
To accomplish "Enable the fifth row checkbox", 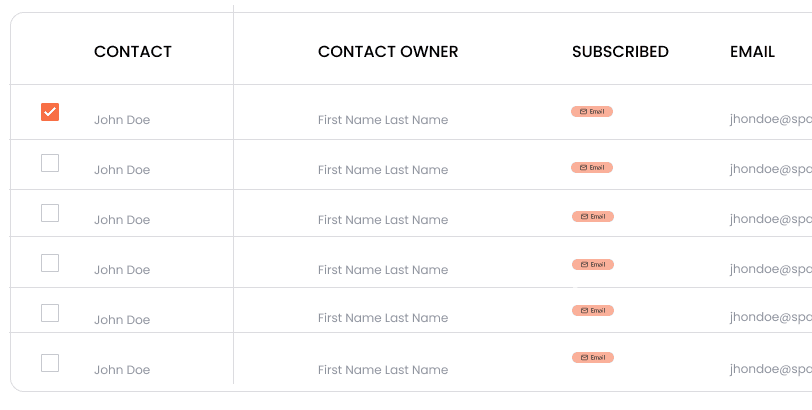I will 50,313.
